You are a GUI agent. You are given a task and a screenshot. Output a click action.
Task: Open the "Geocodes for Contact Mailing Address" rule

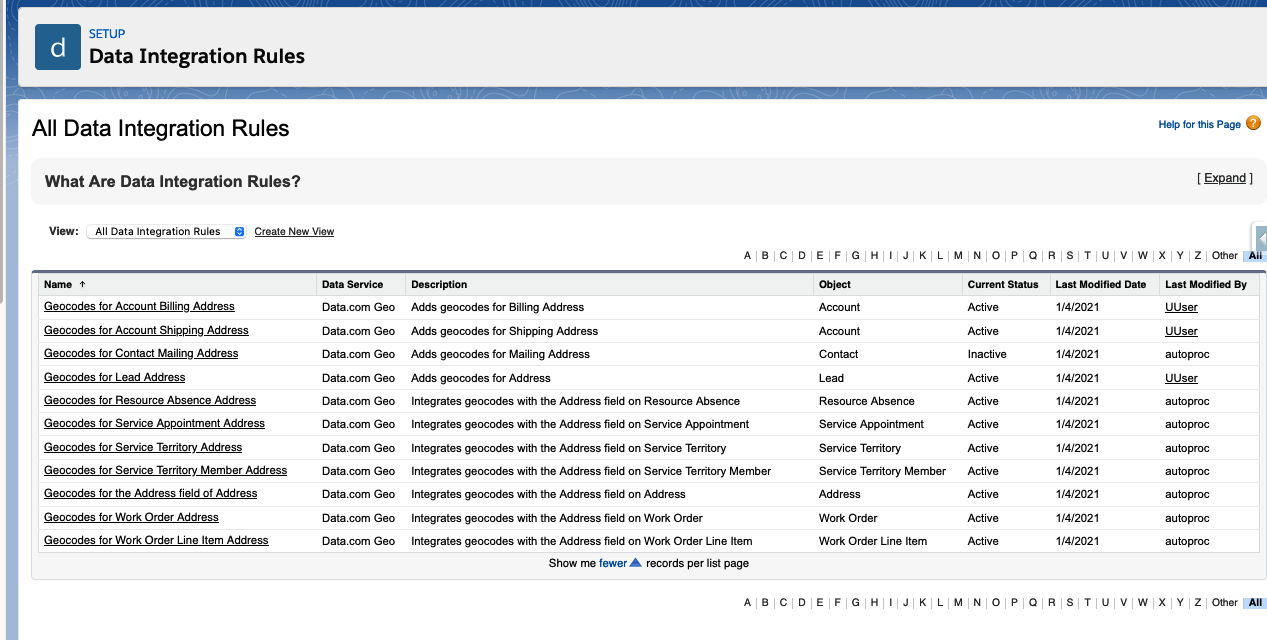(140, 353)
